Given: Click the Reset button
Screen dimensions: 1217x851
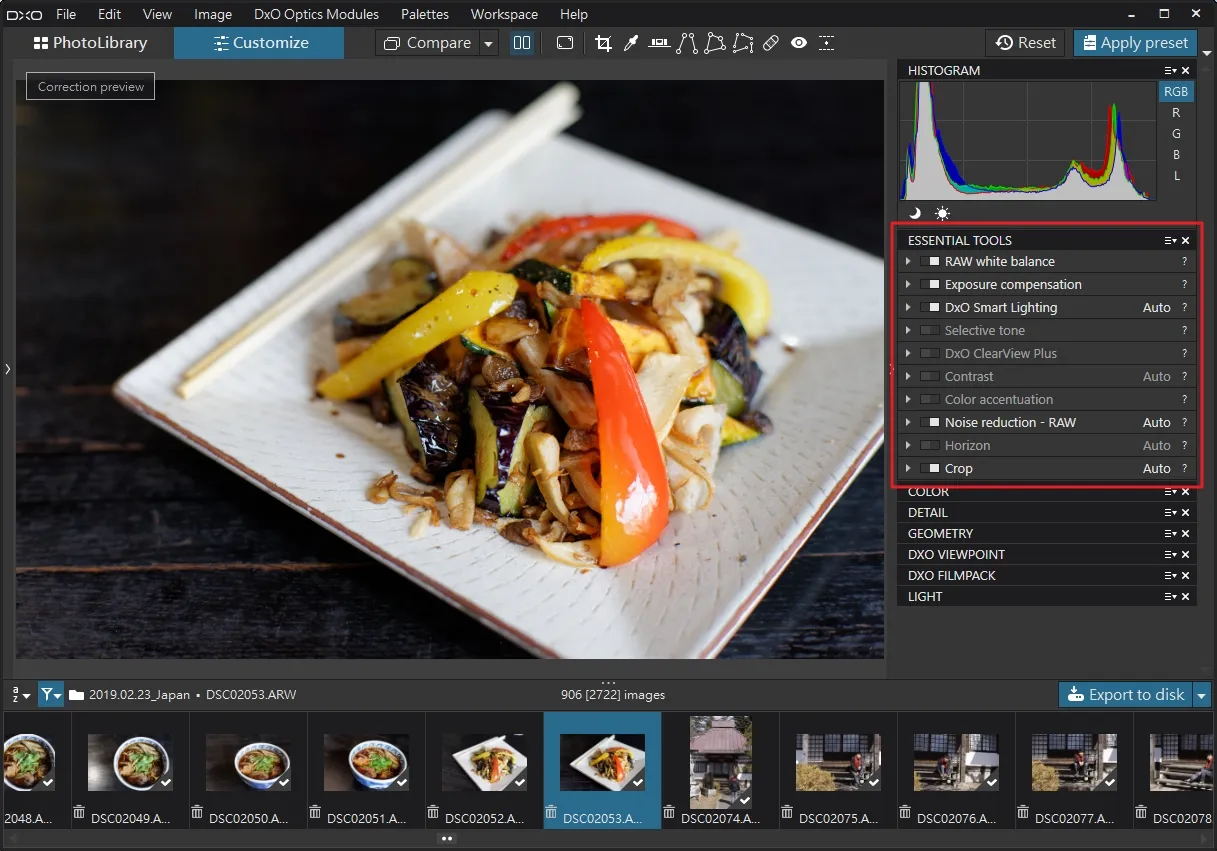Looking at the screenshot, I should (x=1026, y=43).
